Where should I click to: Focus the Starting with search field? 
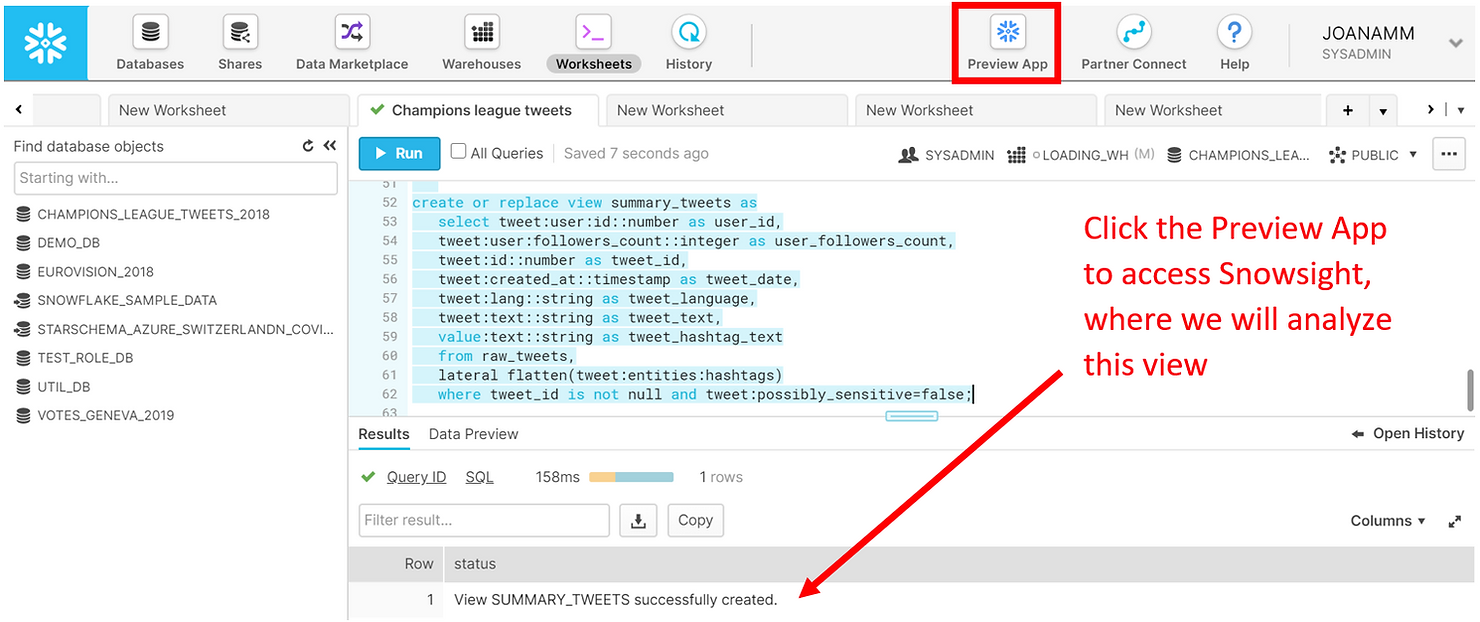tap(176, 178)
